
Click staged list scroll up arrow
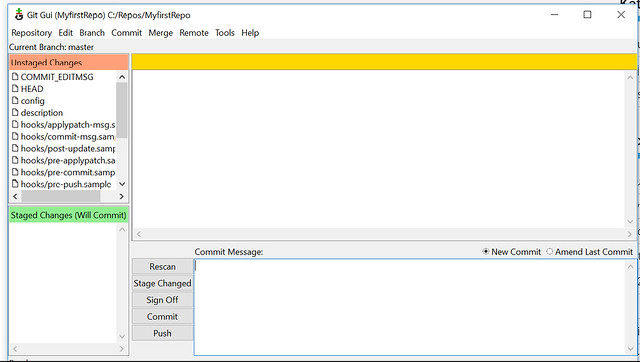click(x=122, y=229)
